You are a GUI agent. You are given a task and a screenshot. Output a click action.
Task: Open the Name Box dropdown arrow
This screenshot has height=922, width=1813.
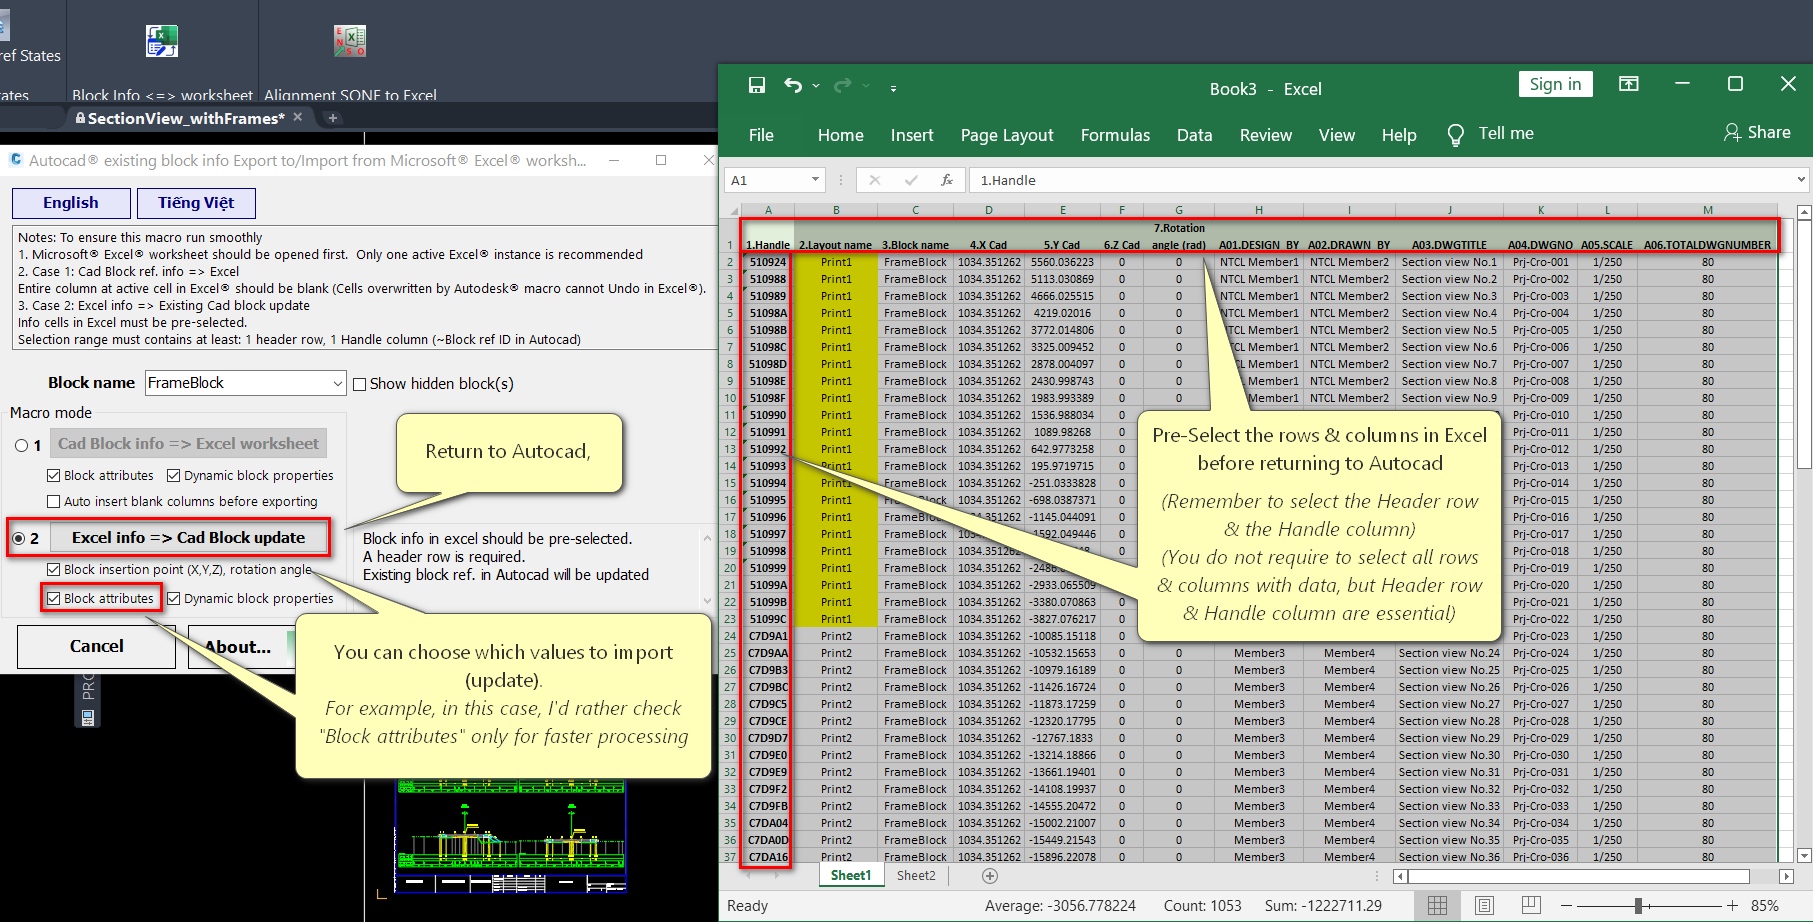(x=815, y=180)
